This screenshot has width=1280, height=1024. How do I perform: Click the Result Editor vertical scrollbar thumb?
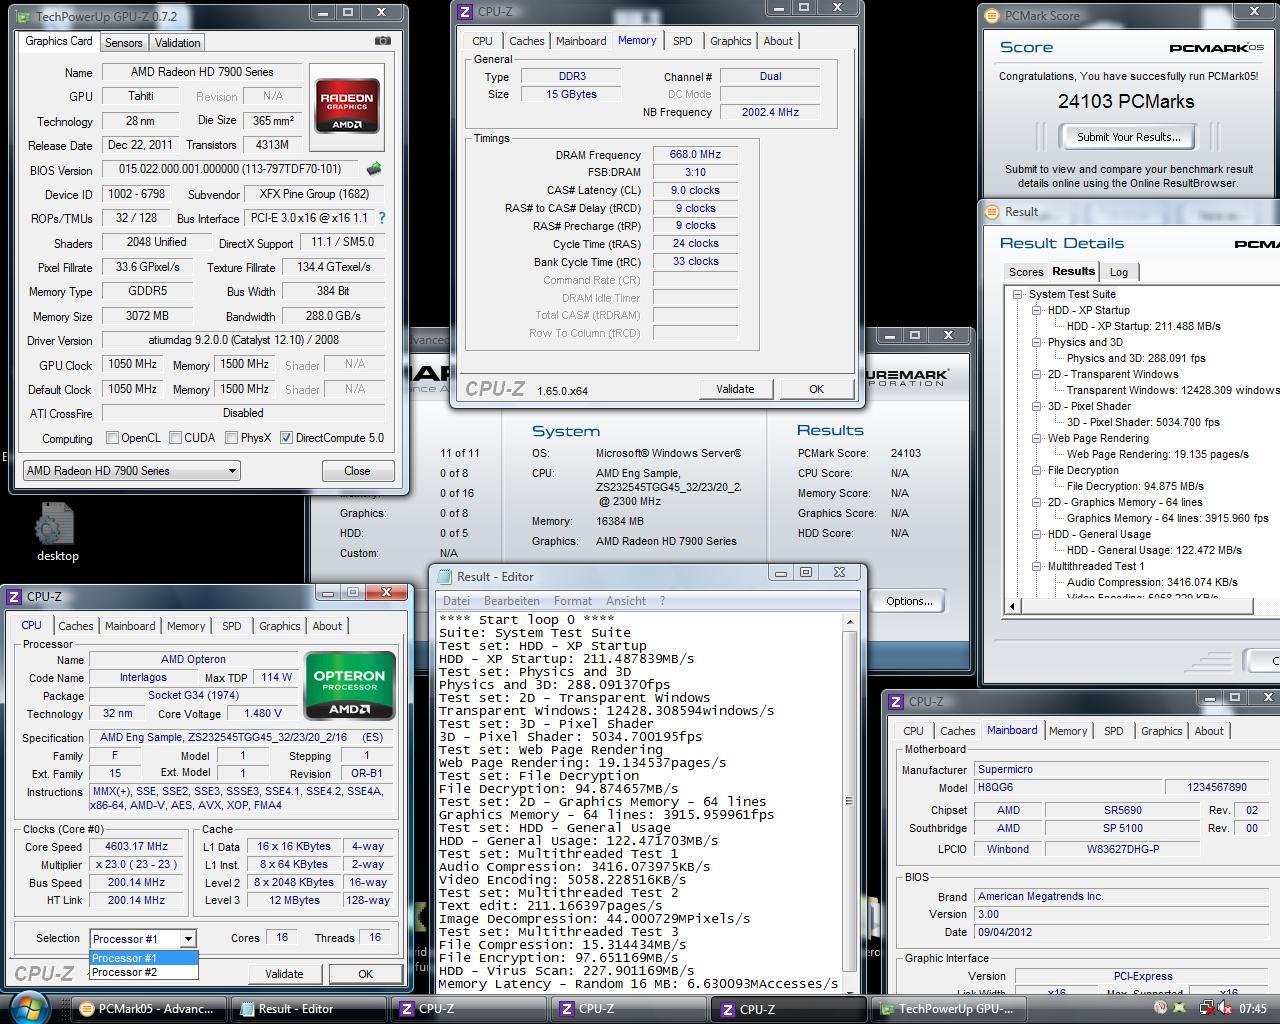(x=850, y=801)
